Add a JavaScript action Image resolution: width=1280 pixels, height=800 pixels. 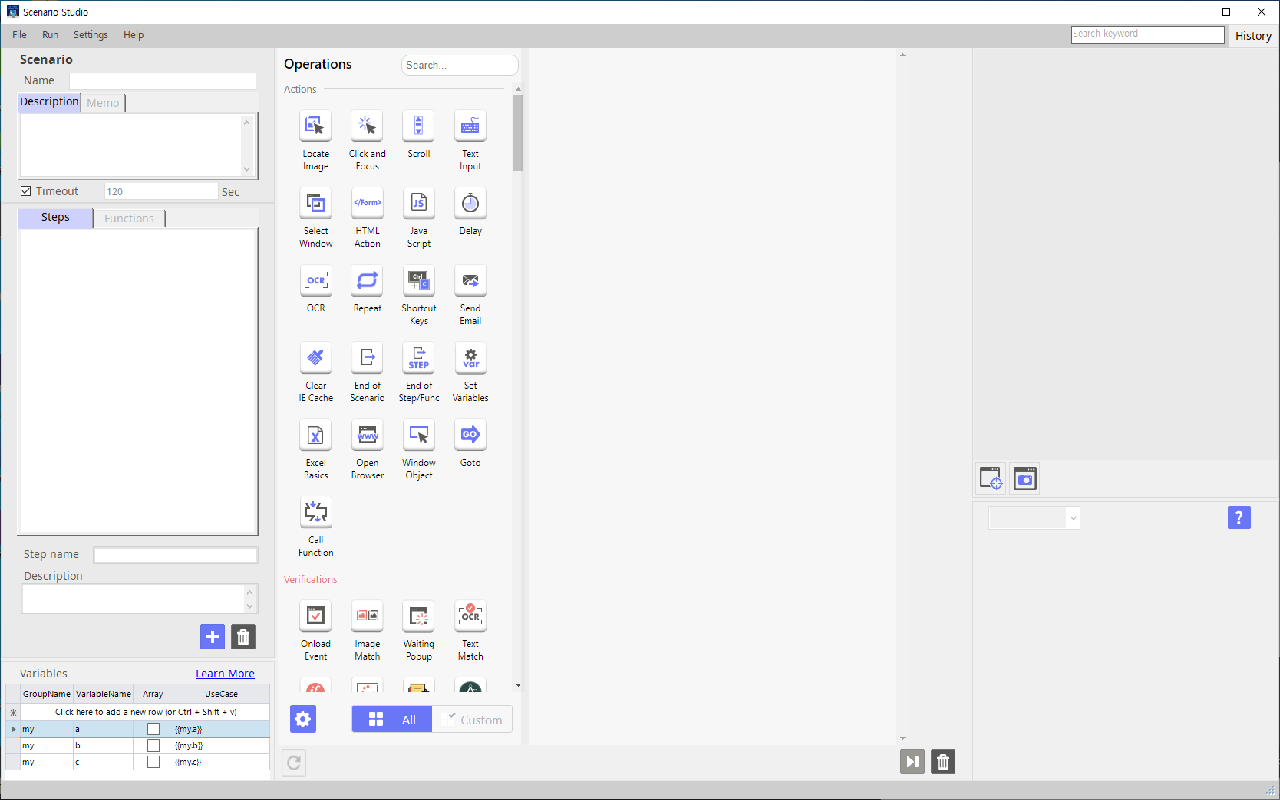point(418,203)
